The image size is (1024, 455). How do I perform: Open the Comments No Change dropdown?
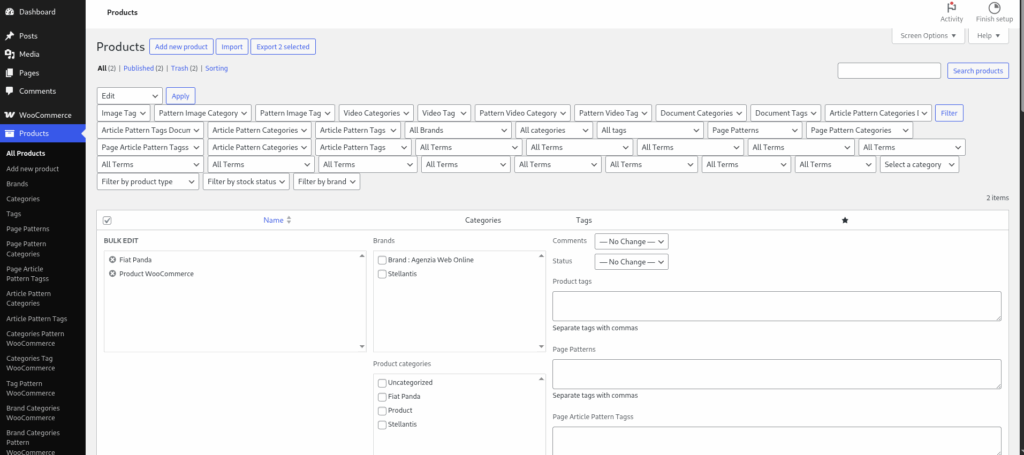pos(632,242)
